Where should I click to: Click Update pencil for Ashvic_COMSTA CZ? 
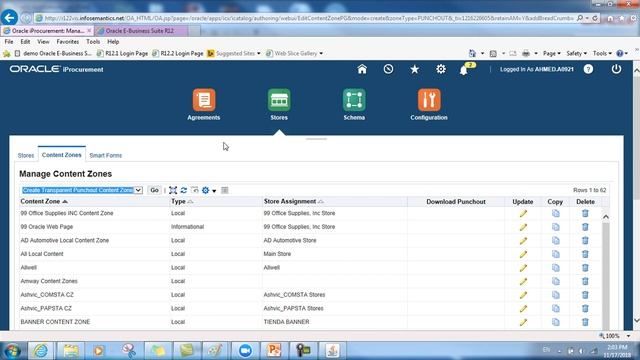click(x=523, y=295)
